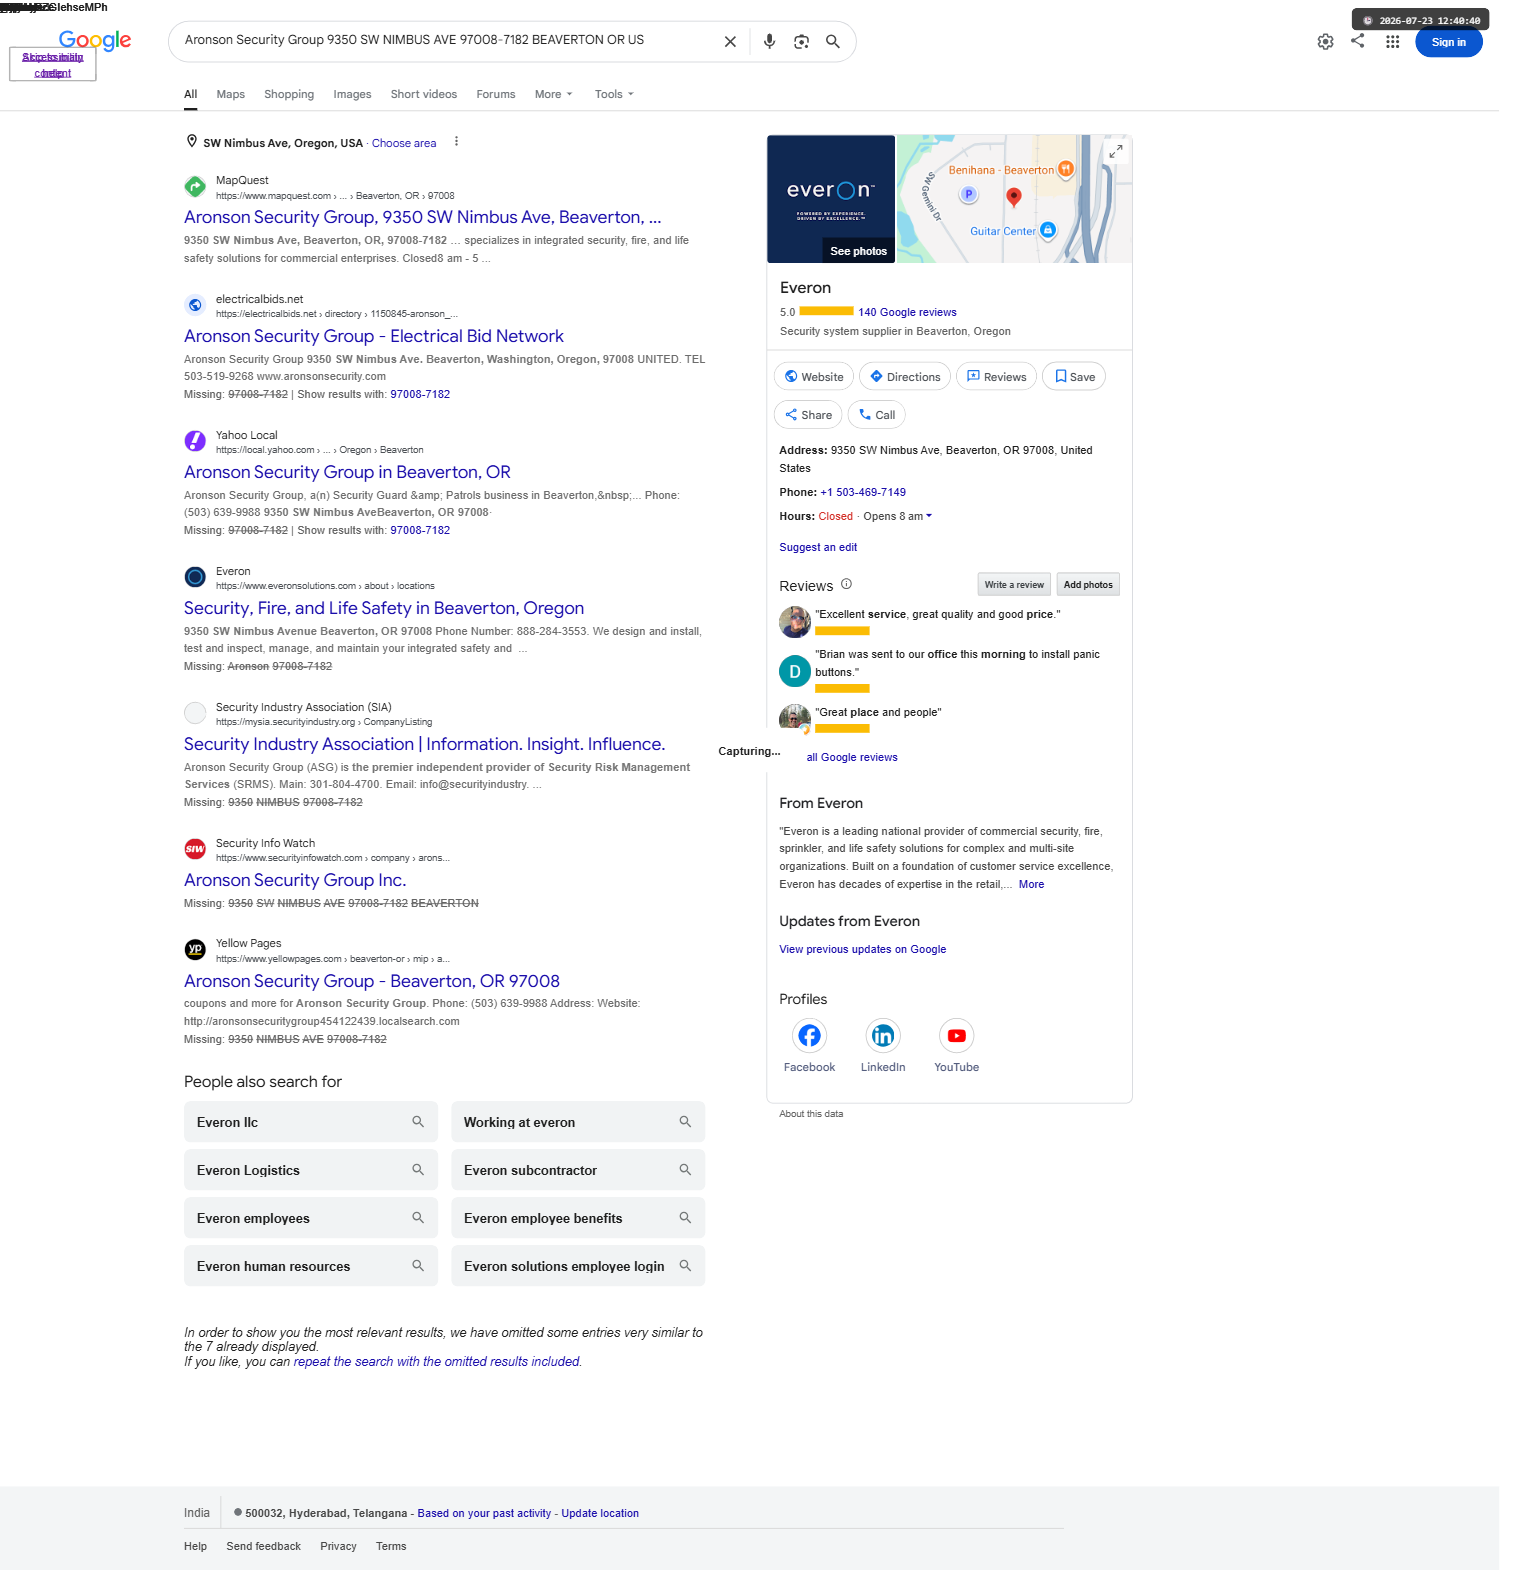Search for Everon Logistics suggestion
This screenshot has width=1517, height=1570.
(x=311, y=1170)
